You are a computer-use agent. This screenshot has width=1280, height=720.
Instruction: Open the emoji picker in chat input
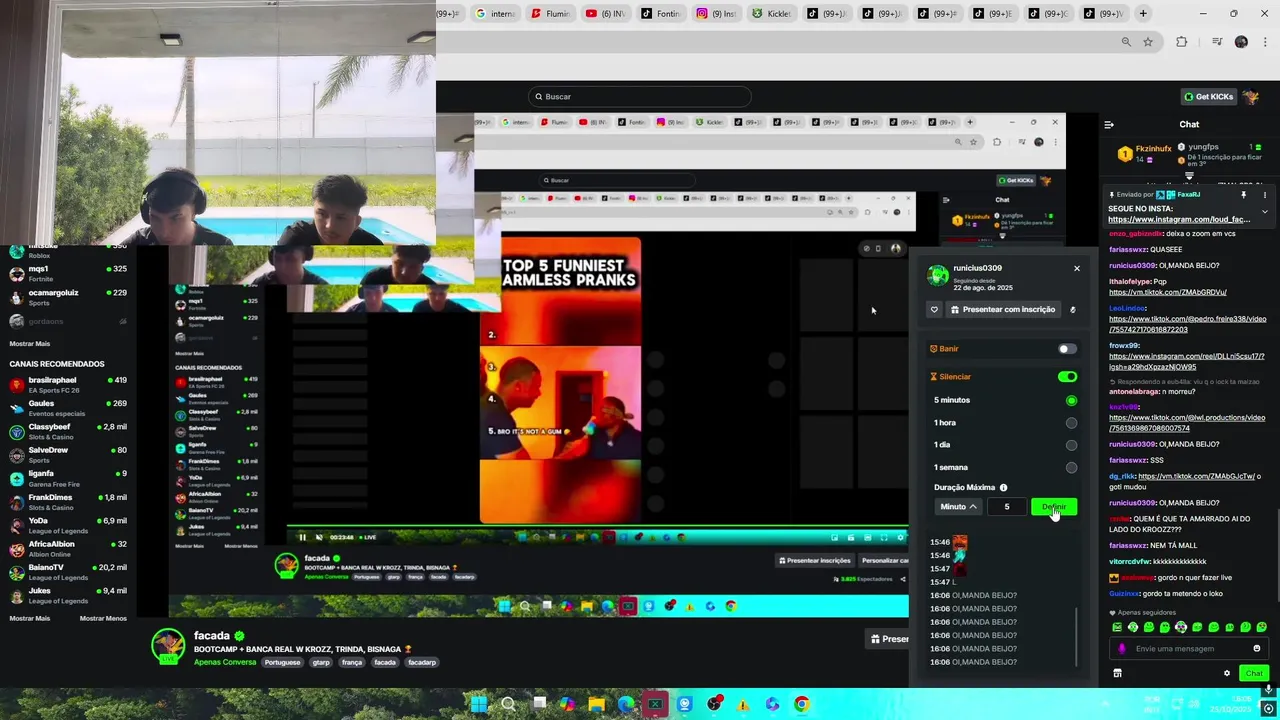(x=1257, y=649)
